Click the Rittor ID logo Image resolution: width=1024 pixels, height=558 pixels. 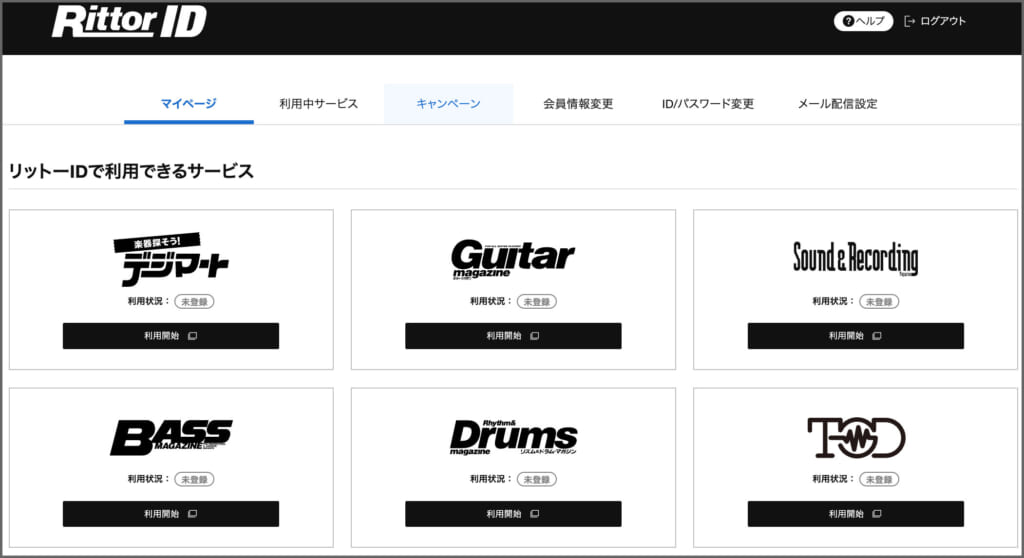point(129,22)
